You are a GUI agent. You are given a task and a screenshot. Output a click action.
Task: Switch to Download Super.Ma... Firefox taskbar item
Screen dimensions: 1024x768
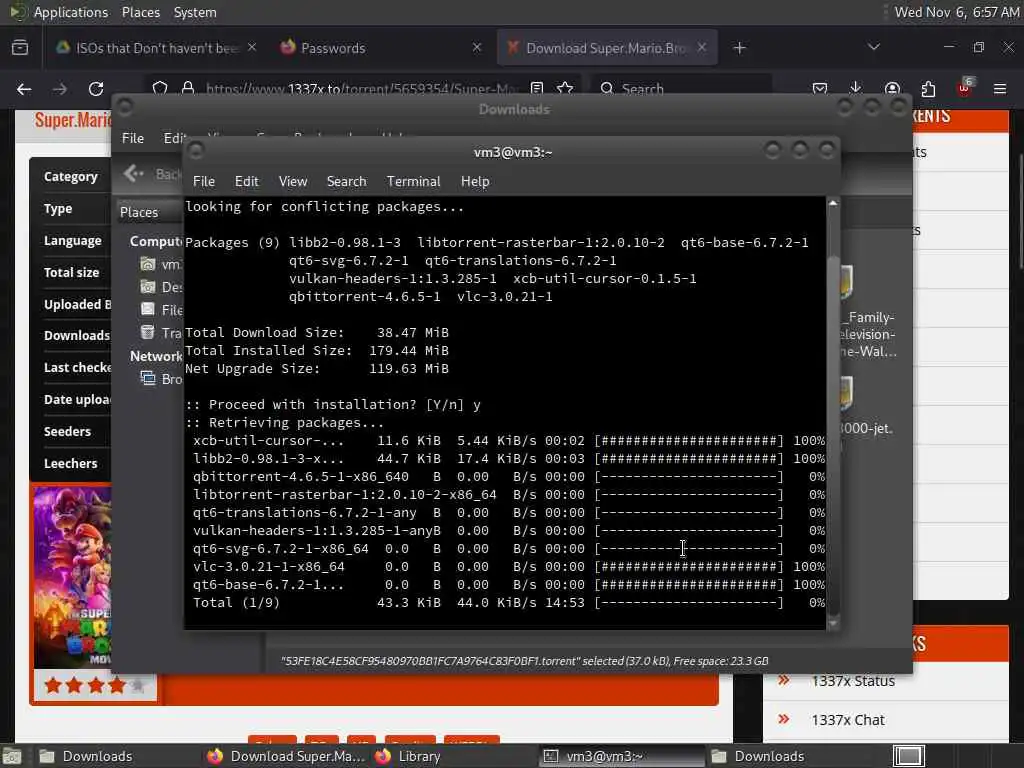(285, 756)
